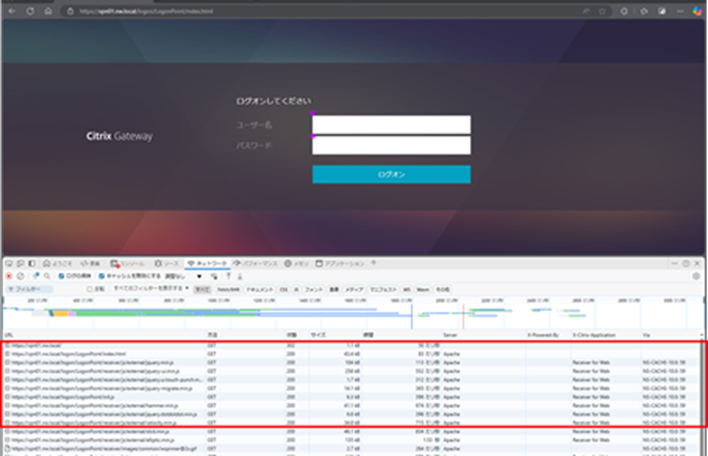Click the フィルター text field
This screenshot has width=708, height=456.
click(29, 289)
